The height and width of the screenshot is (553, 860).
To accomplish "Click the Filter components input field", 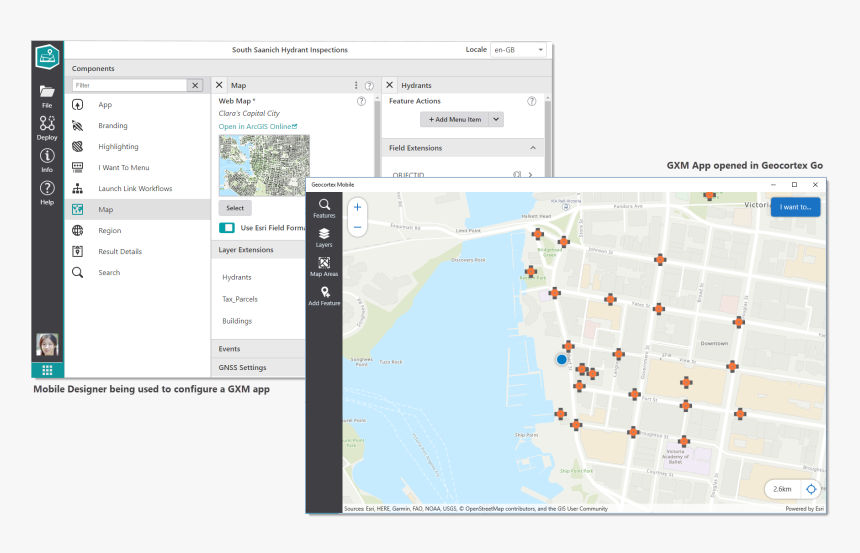I will [128, 86].
